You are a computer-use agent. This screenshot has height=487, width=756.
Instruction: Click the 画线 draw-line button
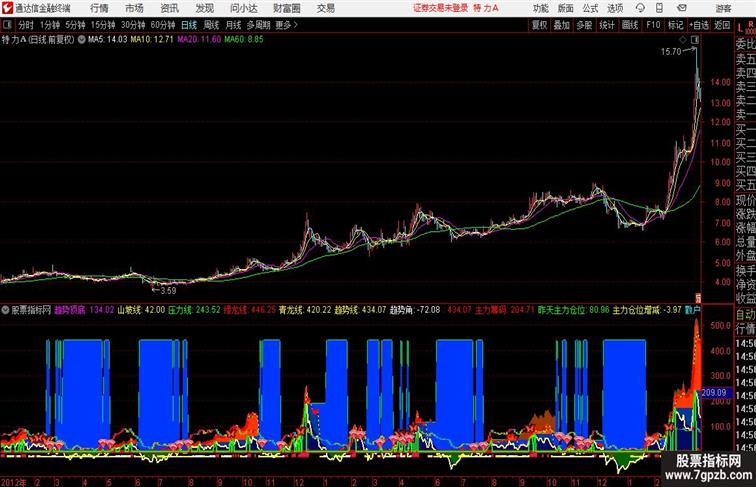pyautogui.click(x=630, y=25)
